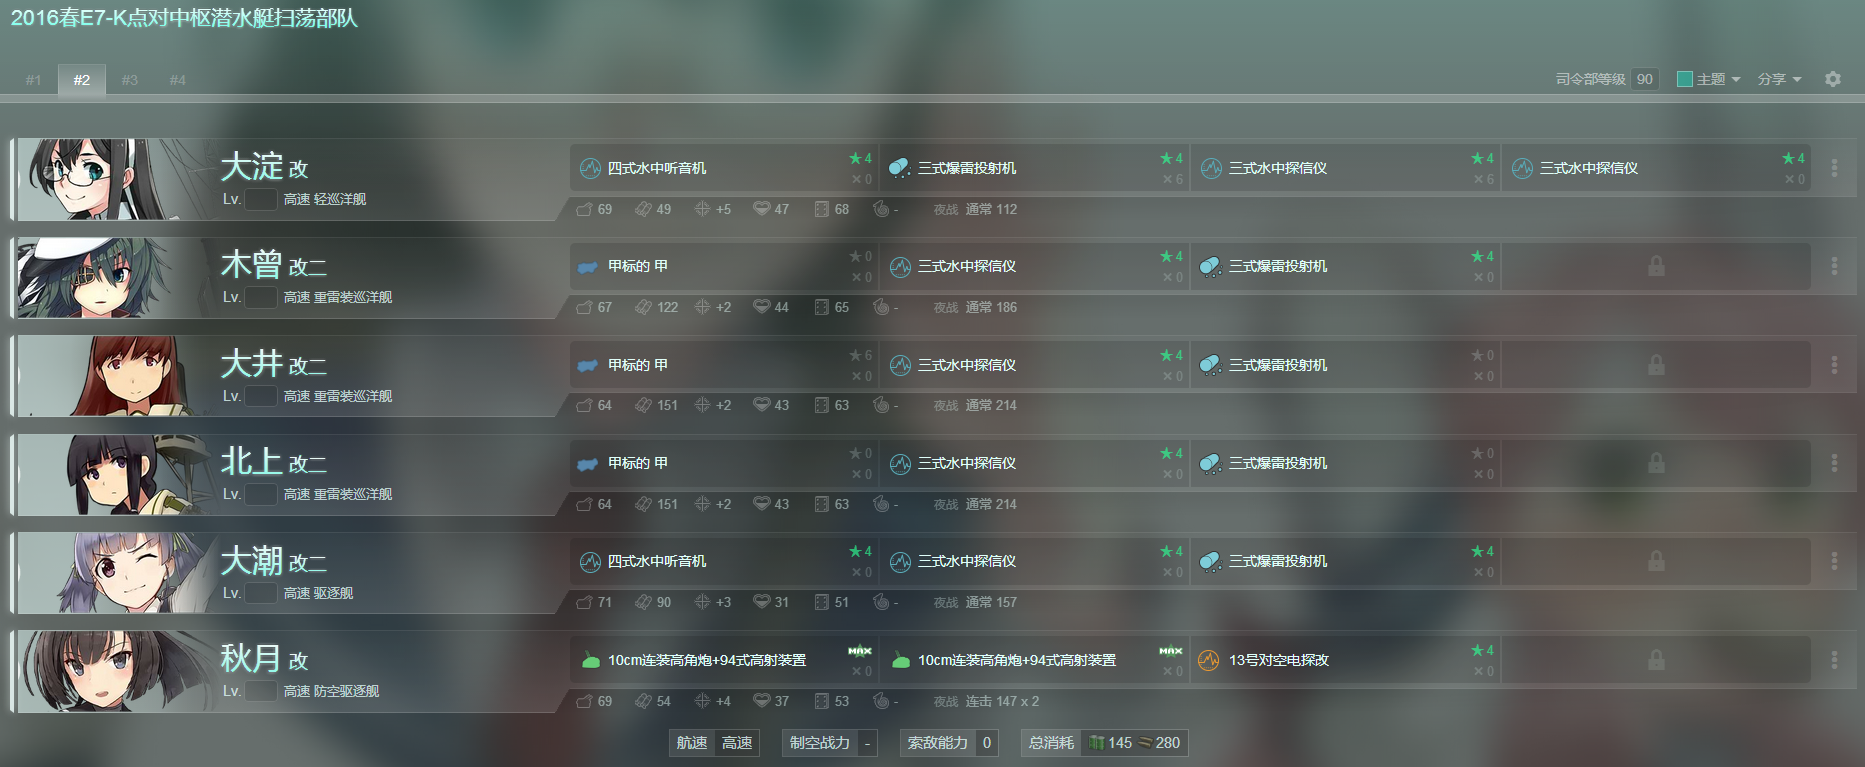This screenshot has height=767, width=1865.
Task: Click 大潮's 三式水中探信仪 sonar icon
Action: [x=900, y=562]
